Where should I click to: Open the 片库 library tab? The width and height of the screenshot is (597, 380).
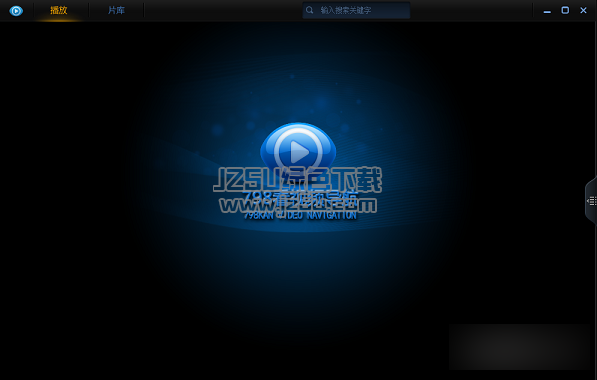pos(116,10)
